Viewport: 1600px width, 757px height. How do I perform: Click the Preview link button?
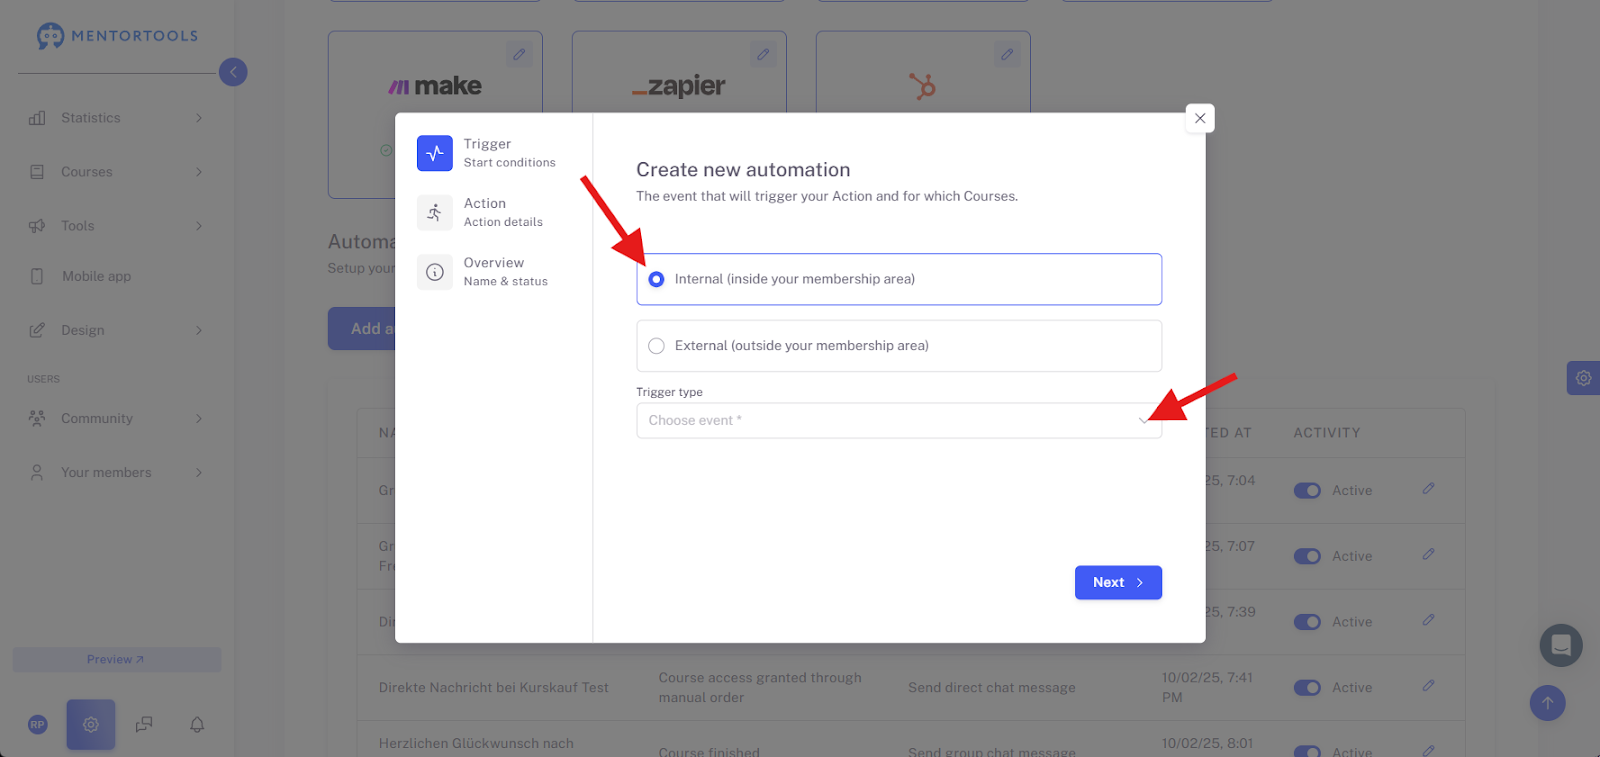coord(116,660)
